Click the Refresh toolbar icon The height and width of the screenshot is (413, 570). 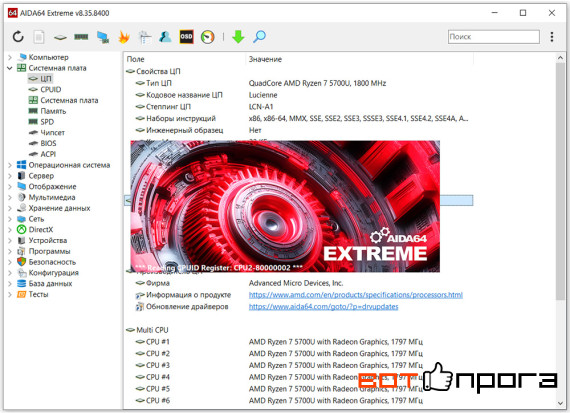(x=18, y=37)
